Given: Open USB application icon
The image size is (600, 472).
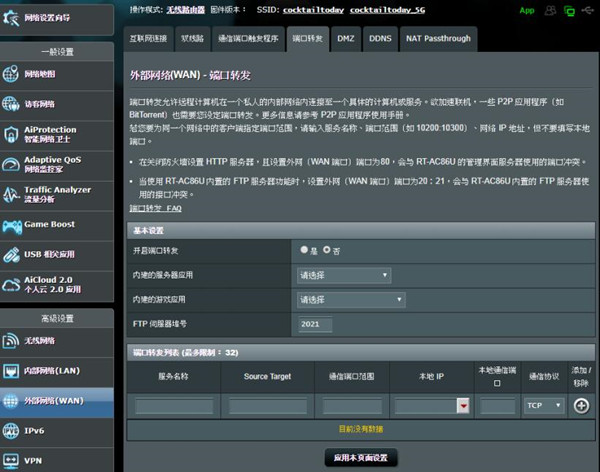Looking at the screenshot, I should pos(11,255).
